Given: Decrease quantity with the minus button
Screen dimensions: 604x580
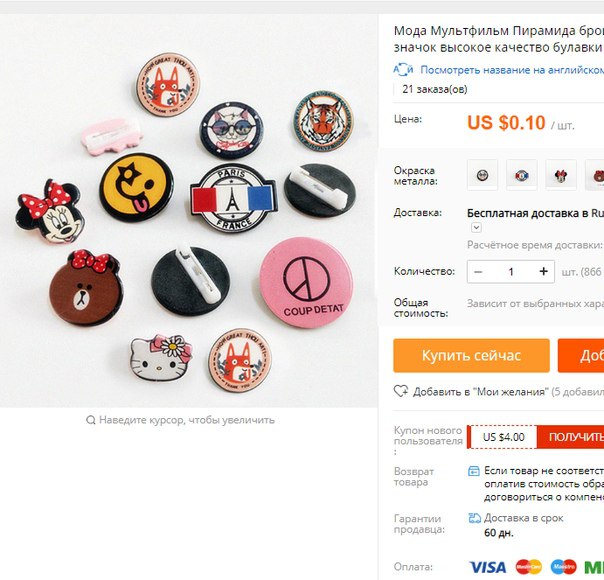Looking at the screenshot, I should (x=478, y=272).
